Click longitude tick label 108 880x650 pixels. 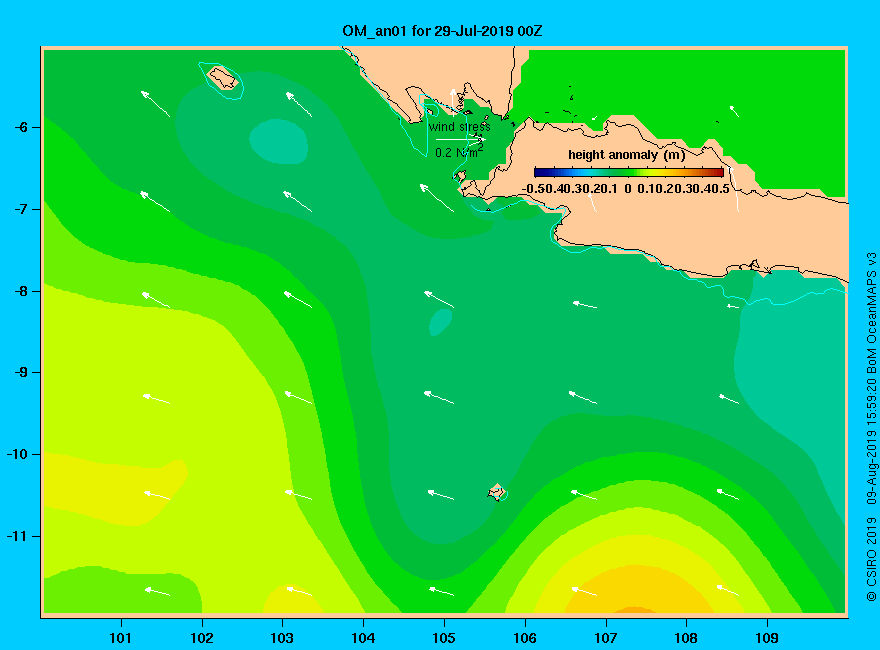coord(686,638)
